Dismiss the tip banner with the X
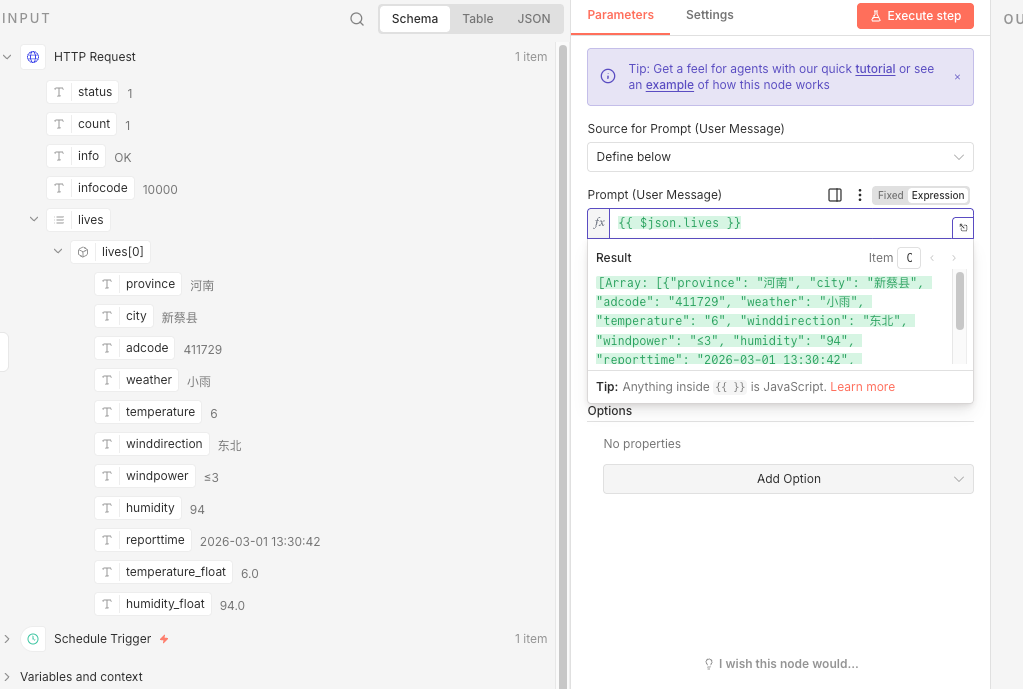Image resolution: width=1023 pixels, height=689 pixels. (x=957, y=77)
